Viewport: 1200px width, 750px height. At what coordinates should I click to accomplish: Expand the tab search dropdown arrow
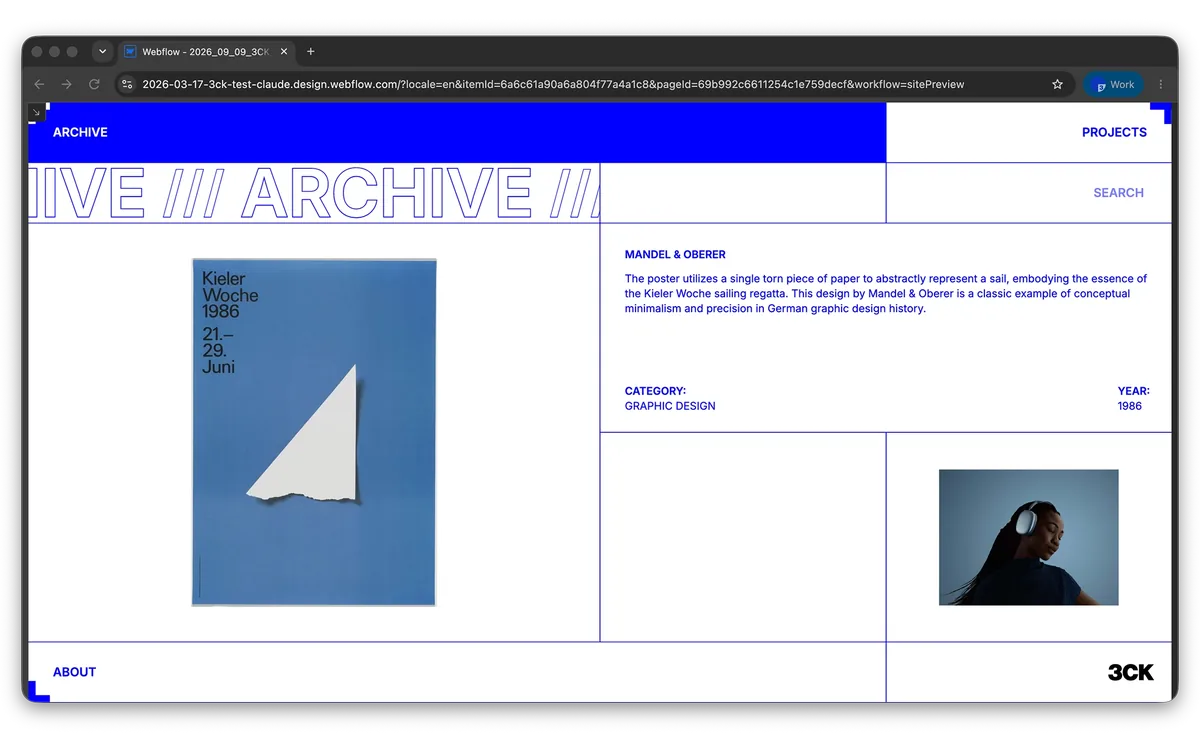click(102, 51)
